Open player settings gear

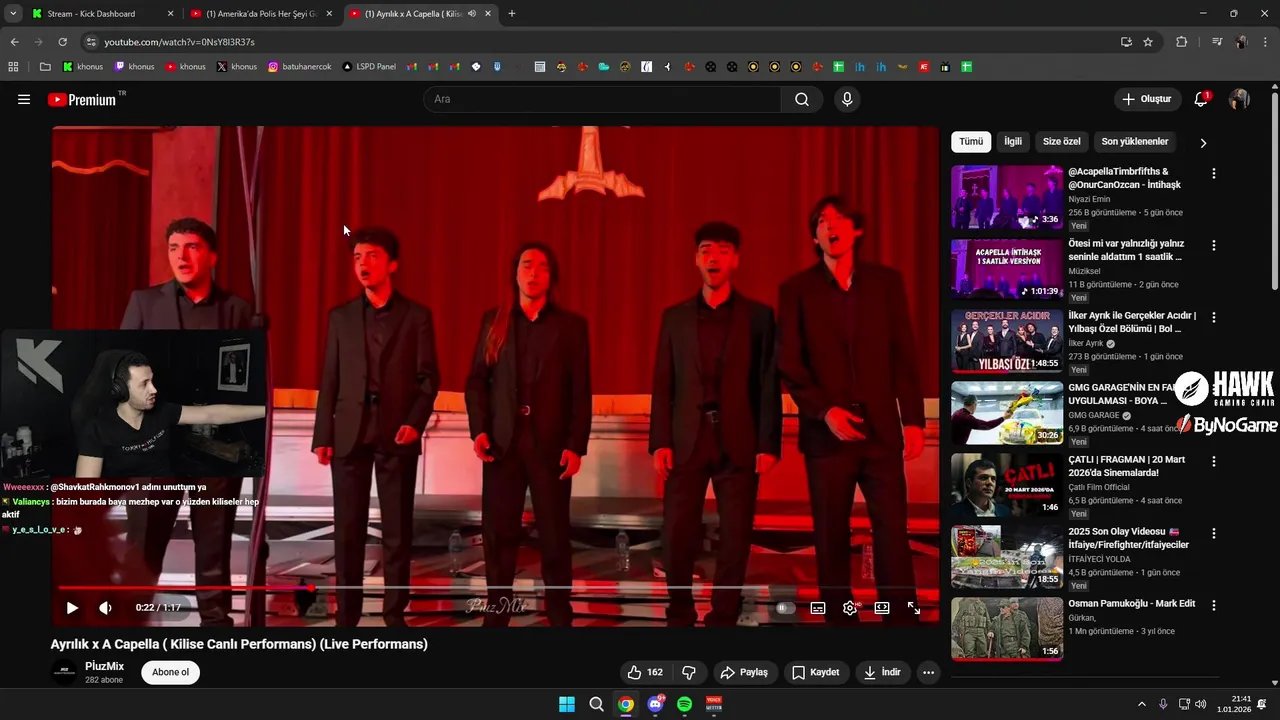[x=850, y=608]
